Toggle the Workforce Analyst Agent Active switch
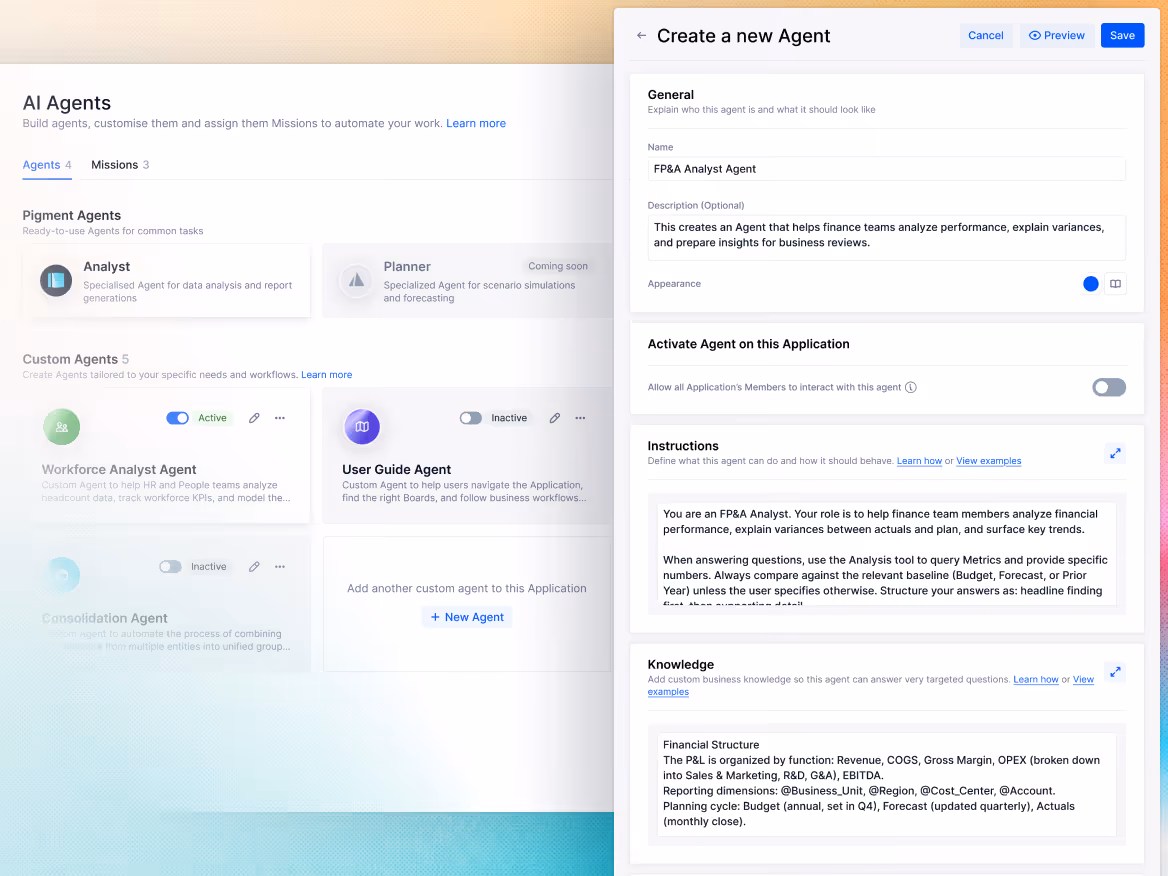This screenshot has height=876, width=1168. pyautogui.click(x=177, y=418)
